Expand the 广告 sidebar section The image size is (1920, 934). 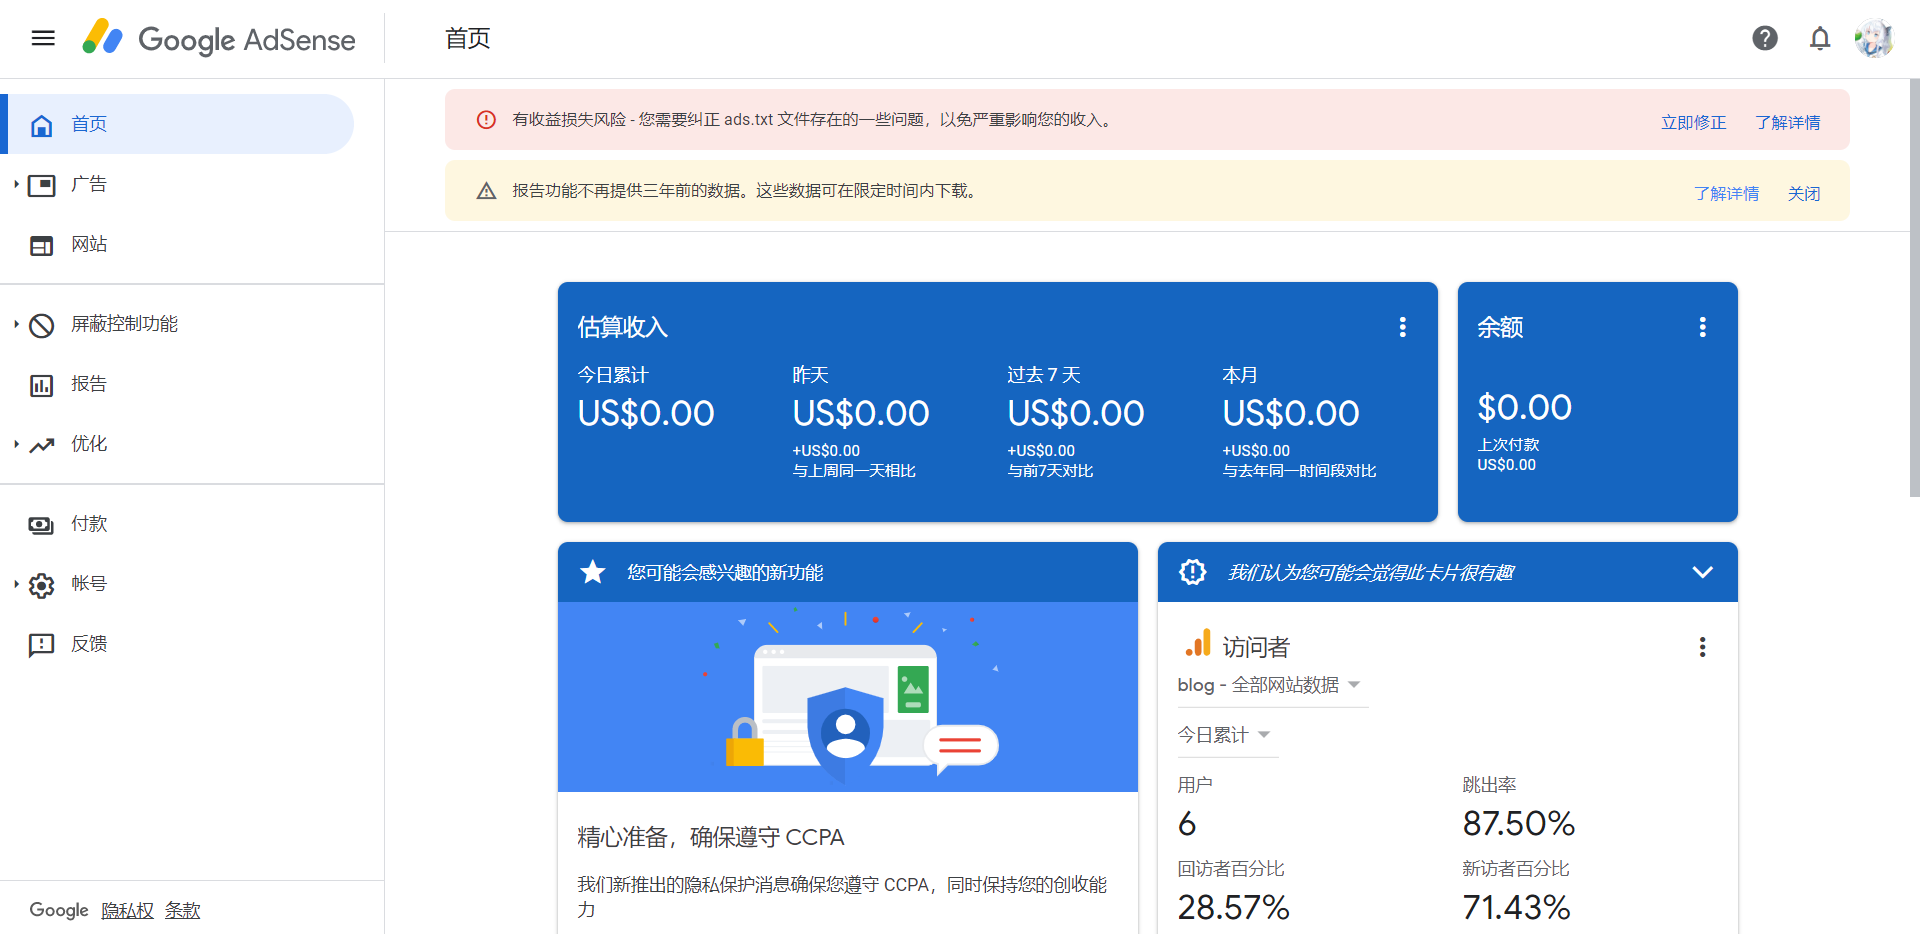point(17,184)
